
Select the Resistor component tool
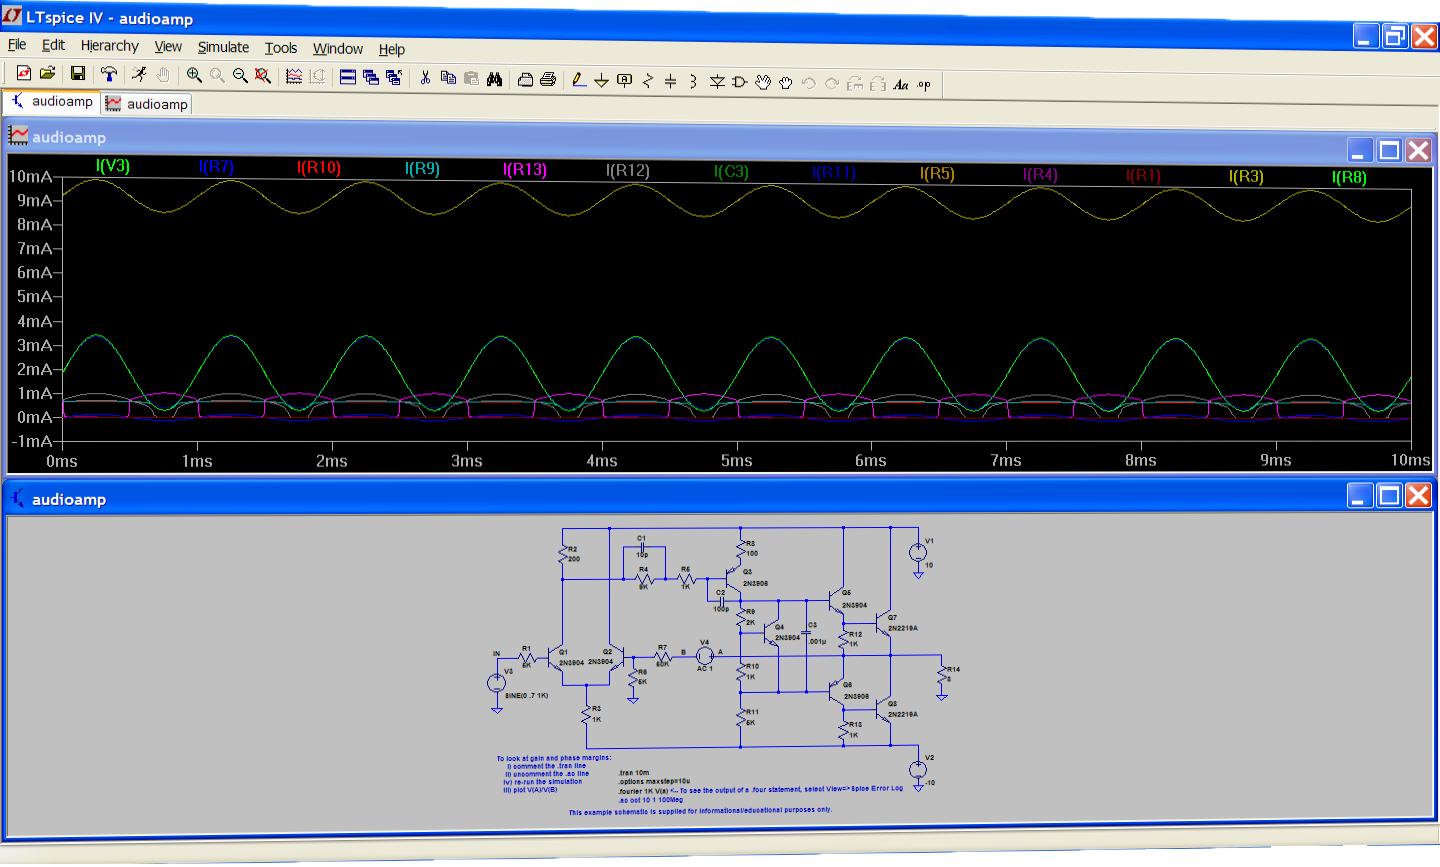tap(648, 81)
